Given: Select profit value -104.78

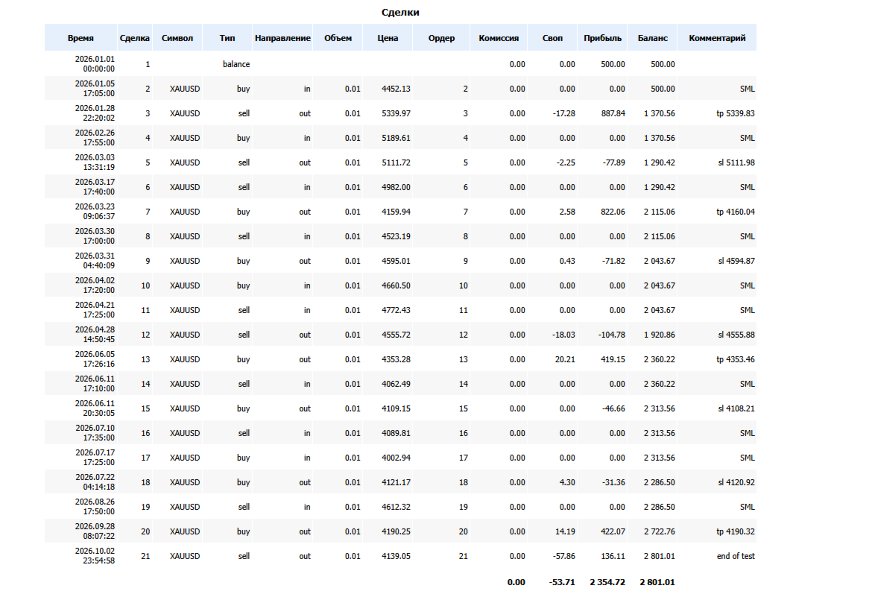Looking at the screenshot, I should coord(612,335).
